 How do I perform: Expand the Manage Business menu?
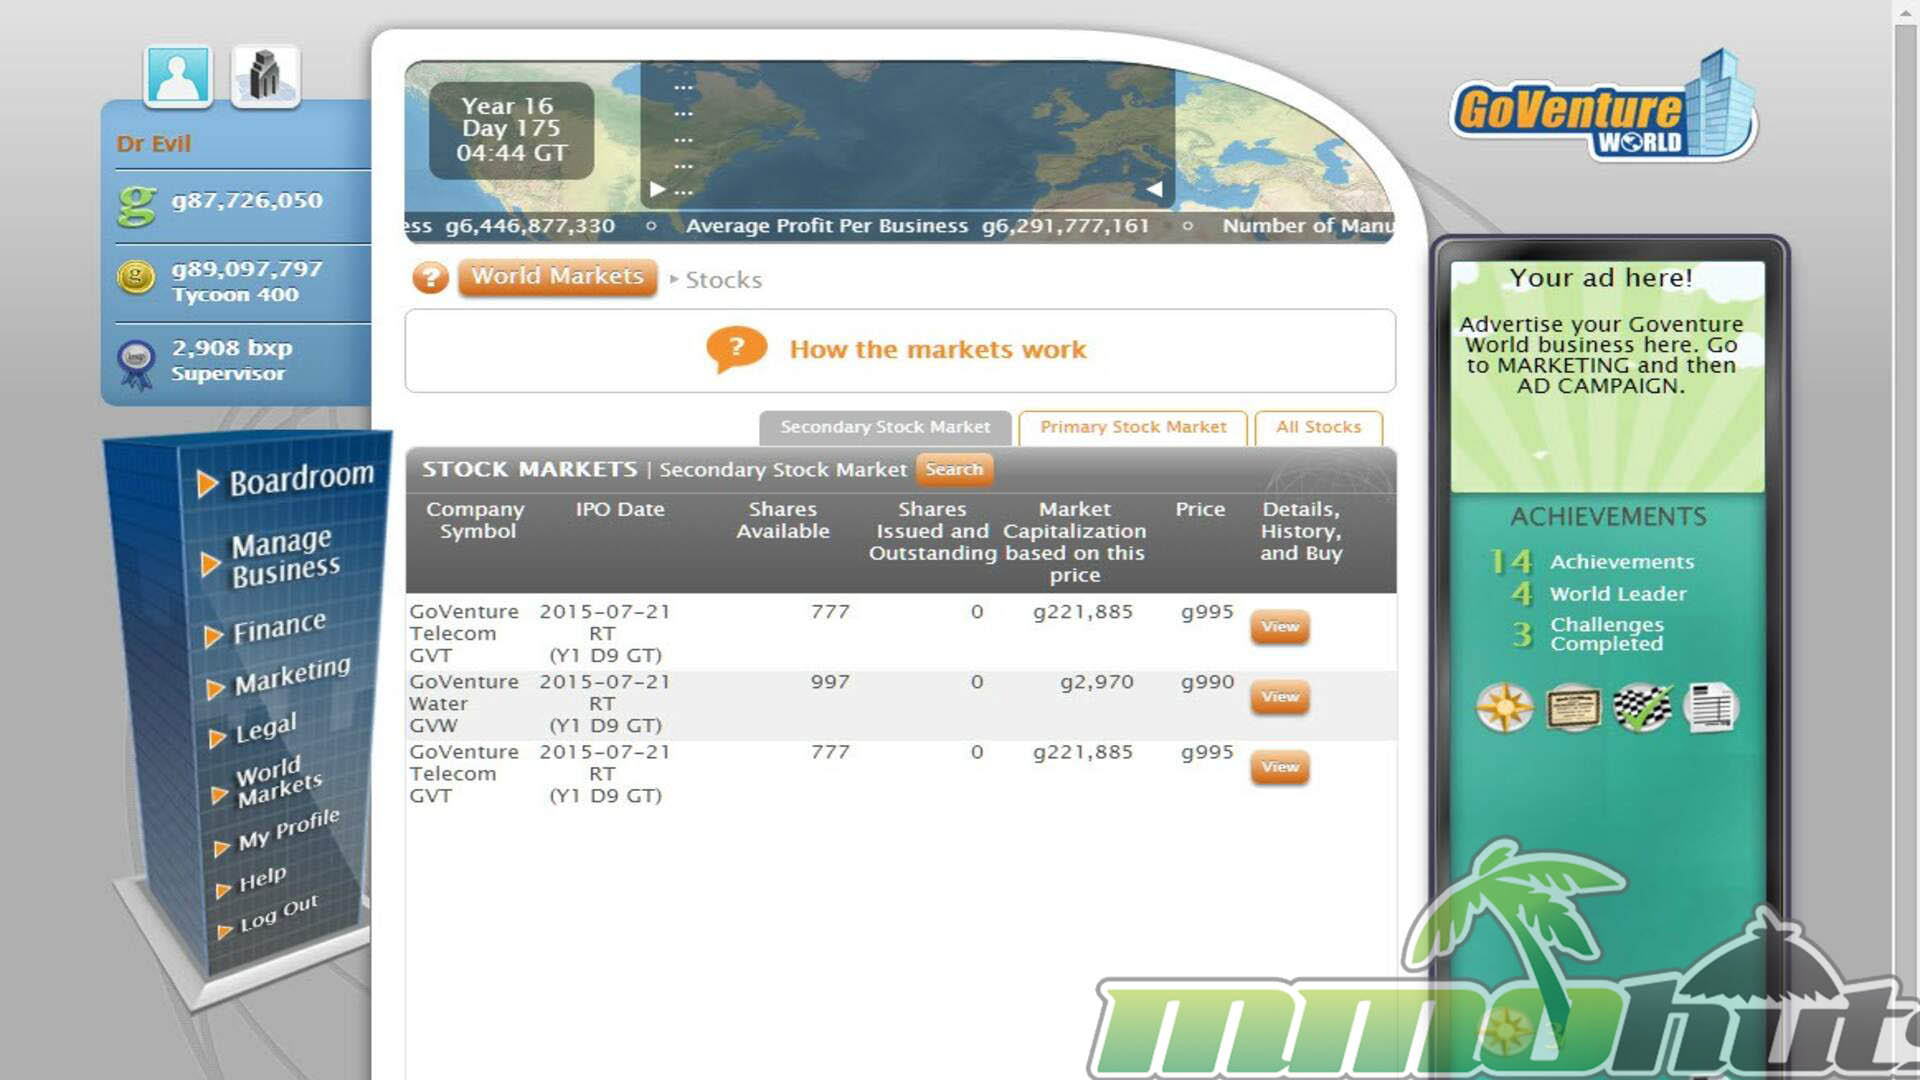284,556
